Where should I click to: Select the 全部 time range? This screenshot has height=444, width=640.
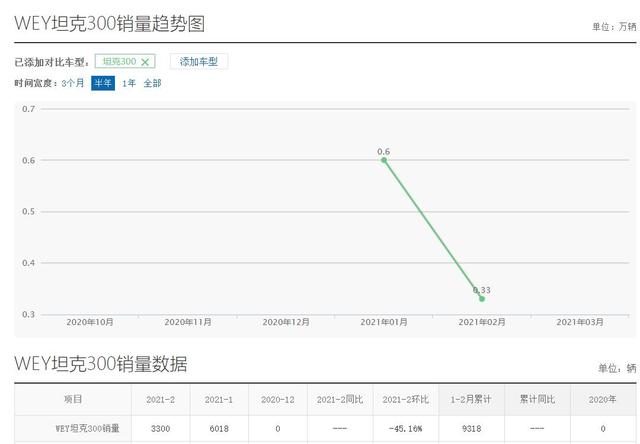(x=152, y=83)
